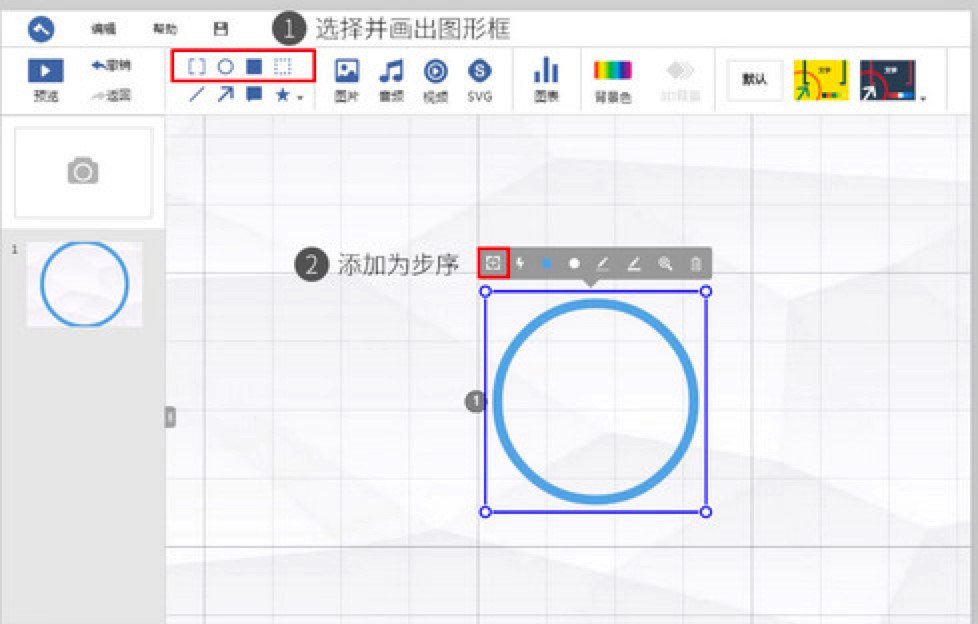Expand the theme list dropdown arrow
978x624 pixels.
pyautogui.click(x=923, y=98)
